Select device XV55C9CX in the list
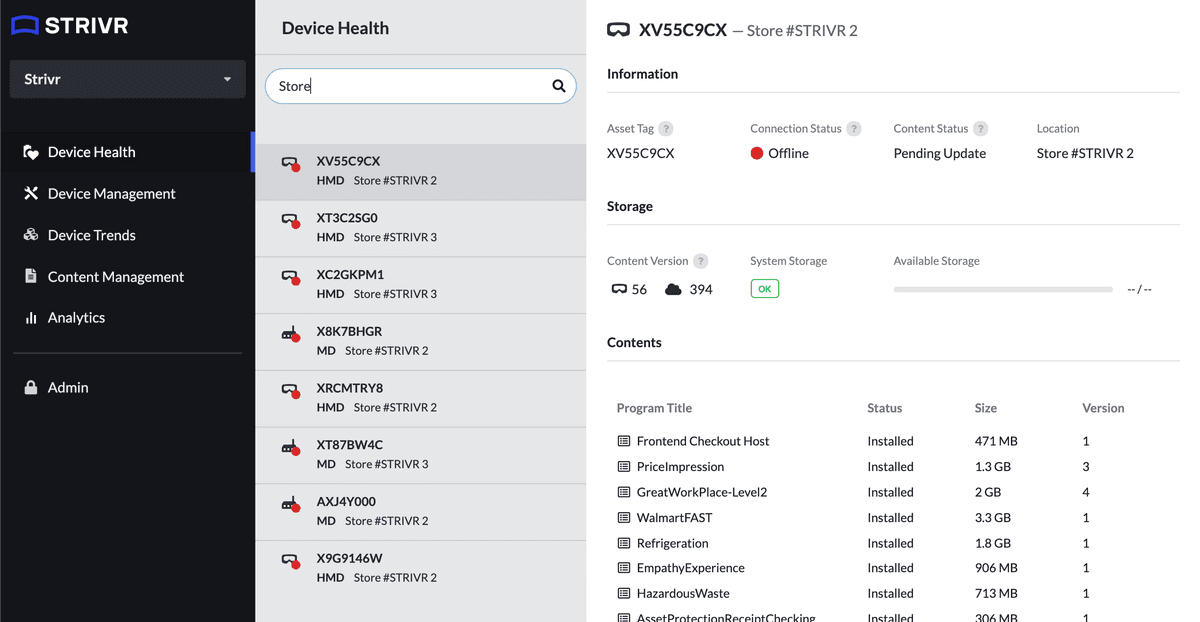 421,171
